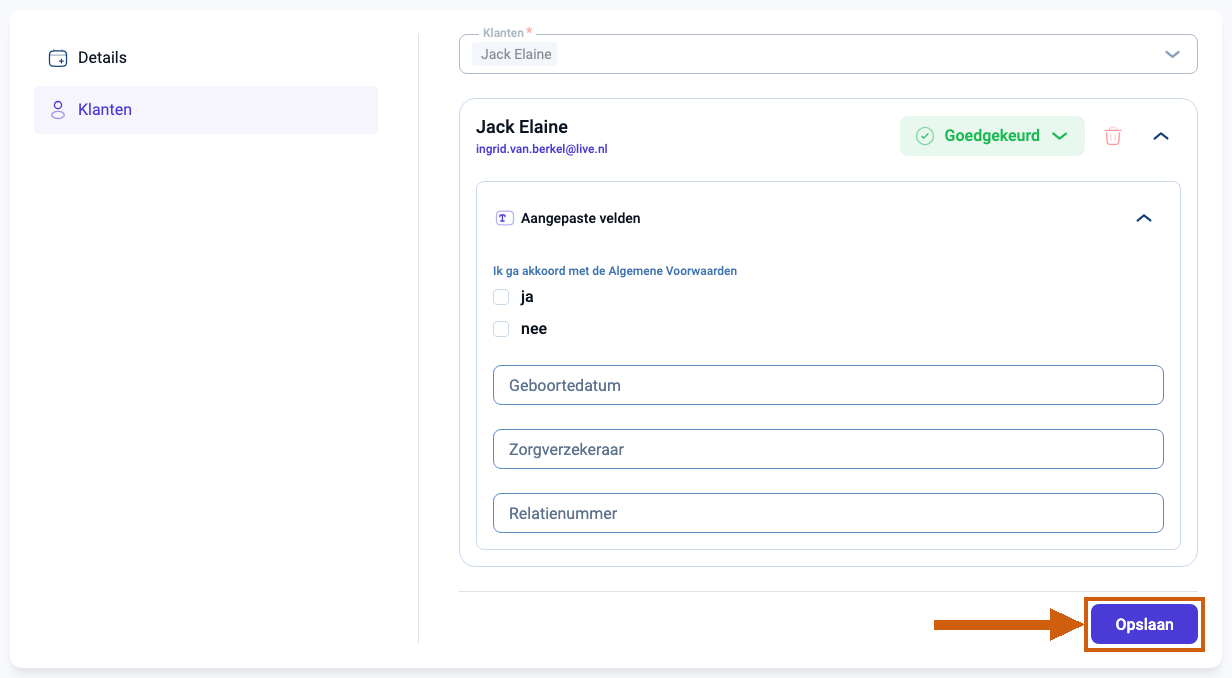Click the Klanten person icon
The height and width of the screenshot is (678, 1232).
click(58, 110)
